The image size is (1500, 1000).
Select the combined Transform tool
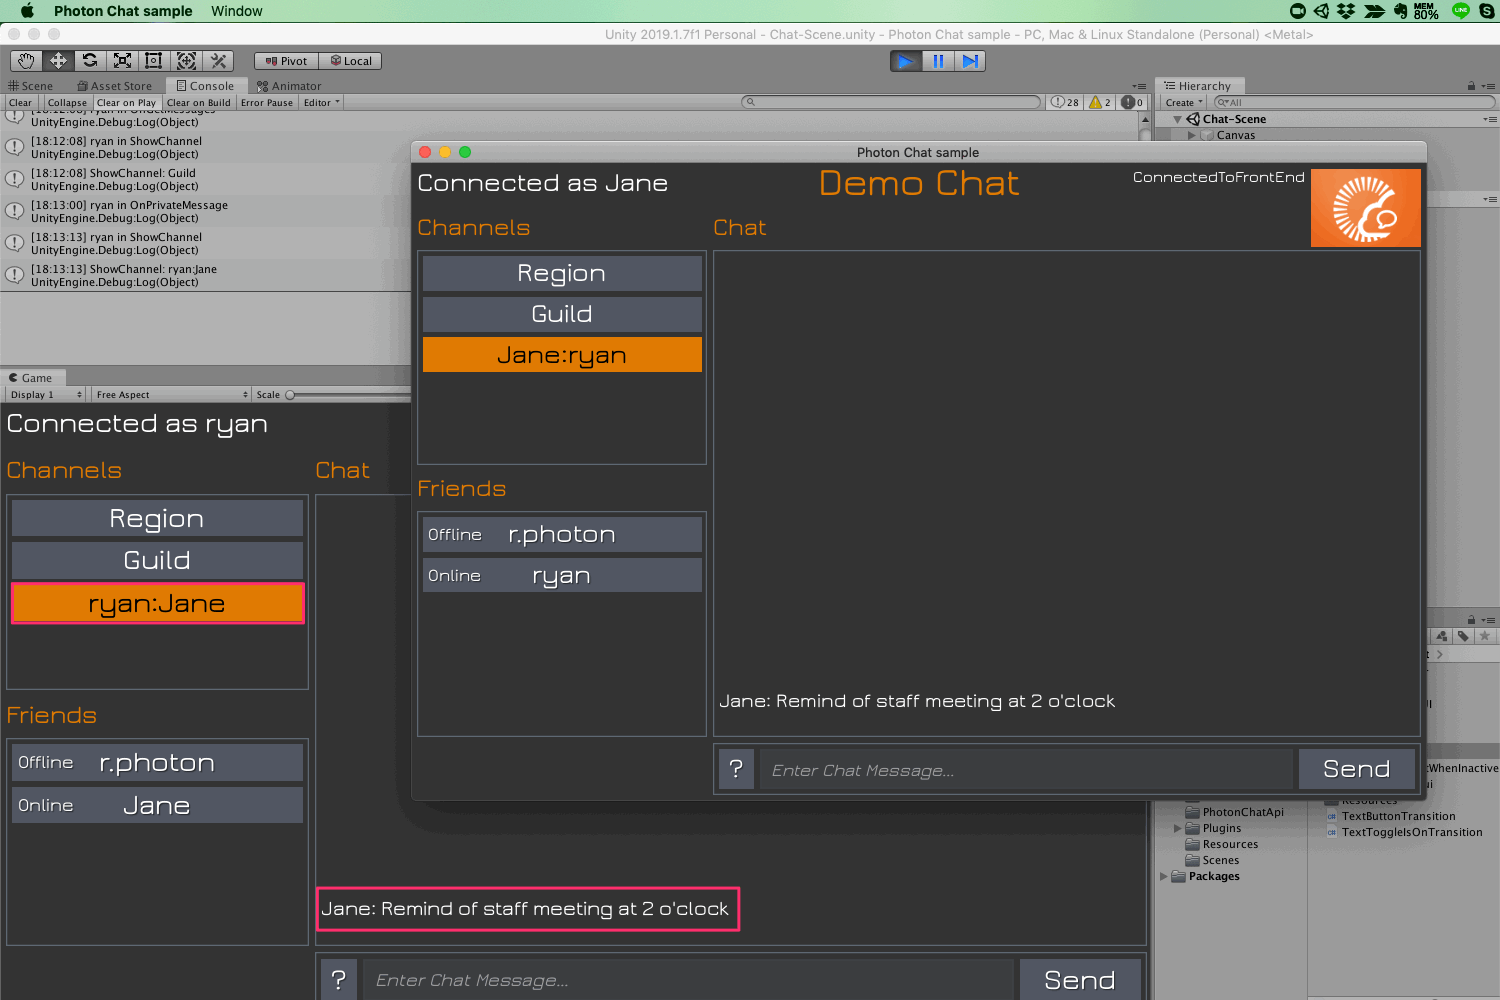pos(186,61)
